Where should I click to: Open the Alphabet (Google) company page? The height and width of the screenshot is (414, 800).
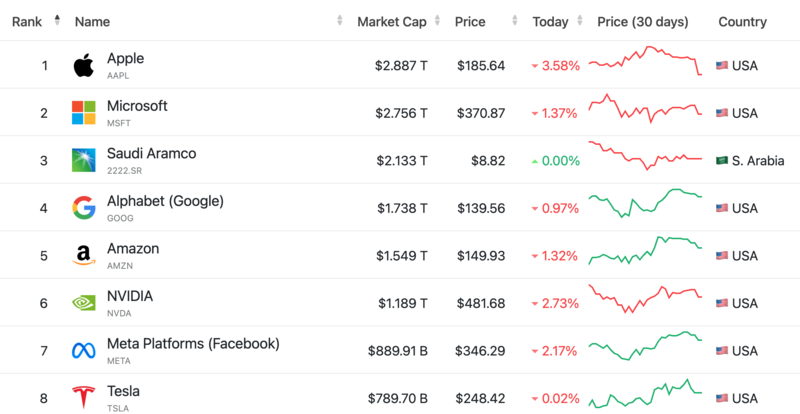tap(165, 201)
